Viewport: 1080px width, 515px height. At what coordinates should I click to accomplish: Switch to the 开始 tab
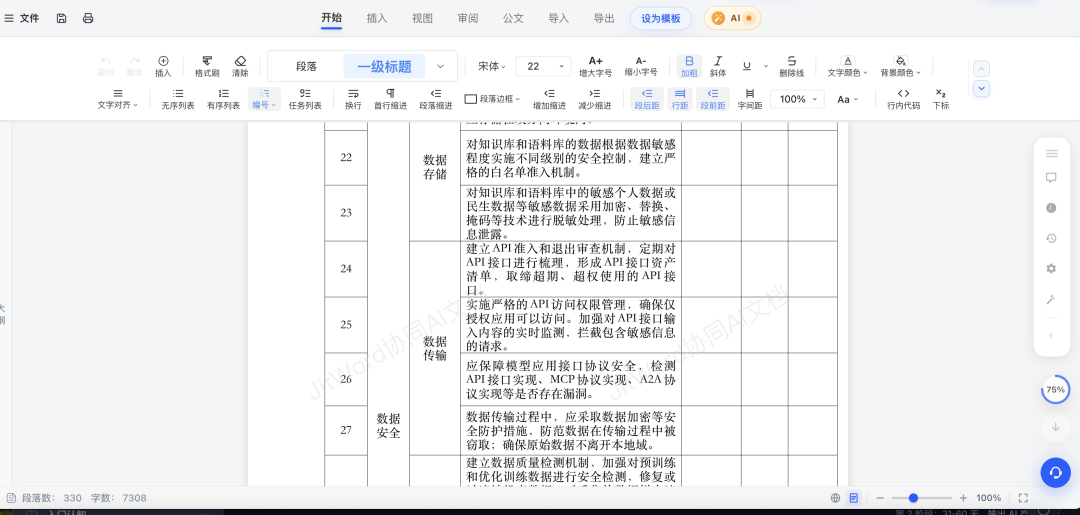pyautogui.click(x=331, y=19)
